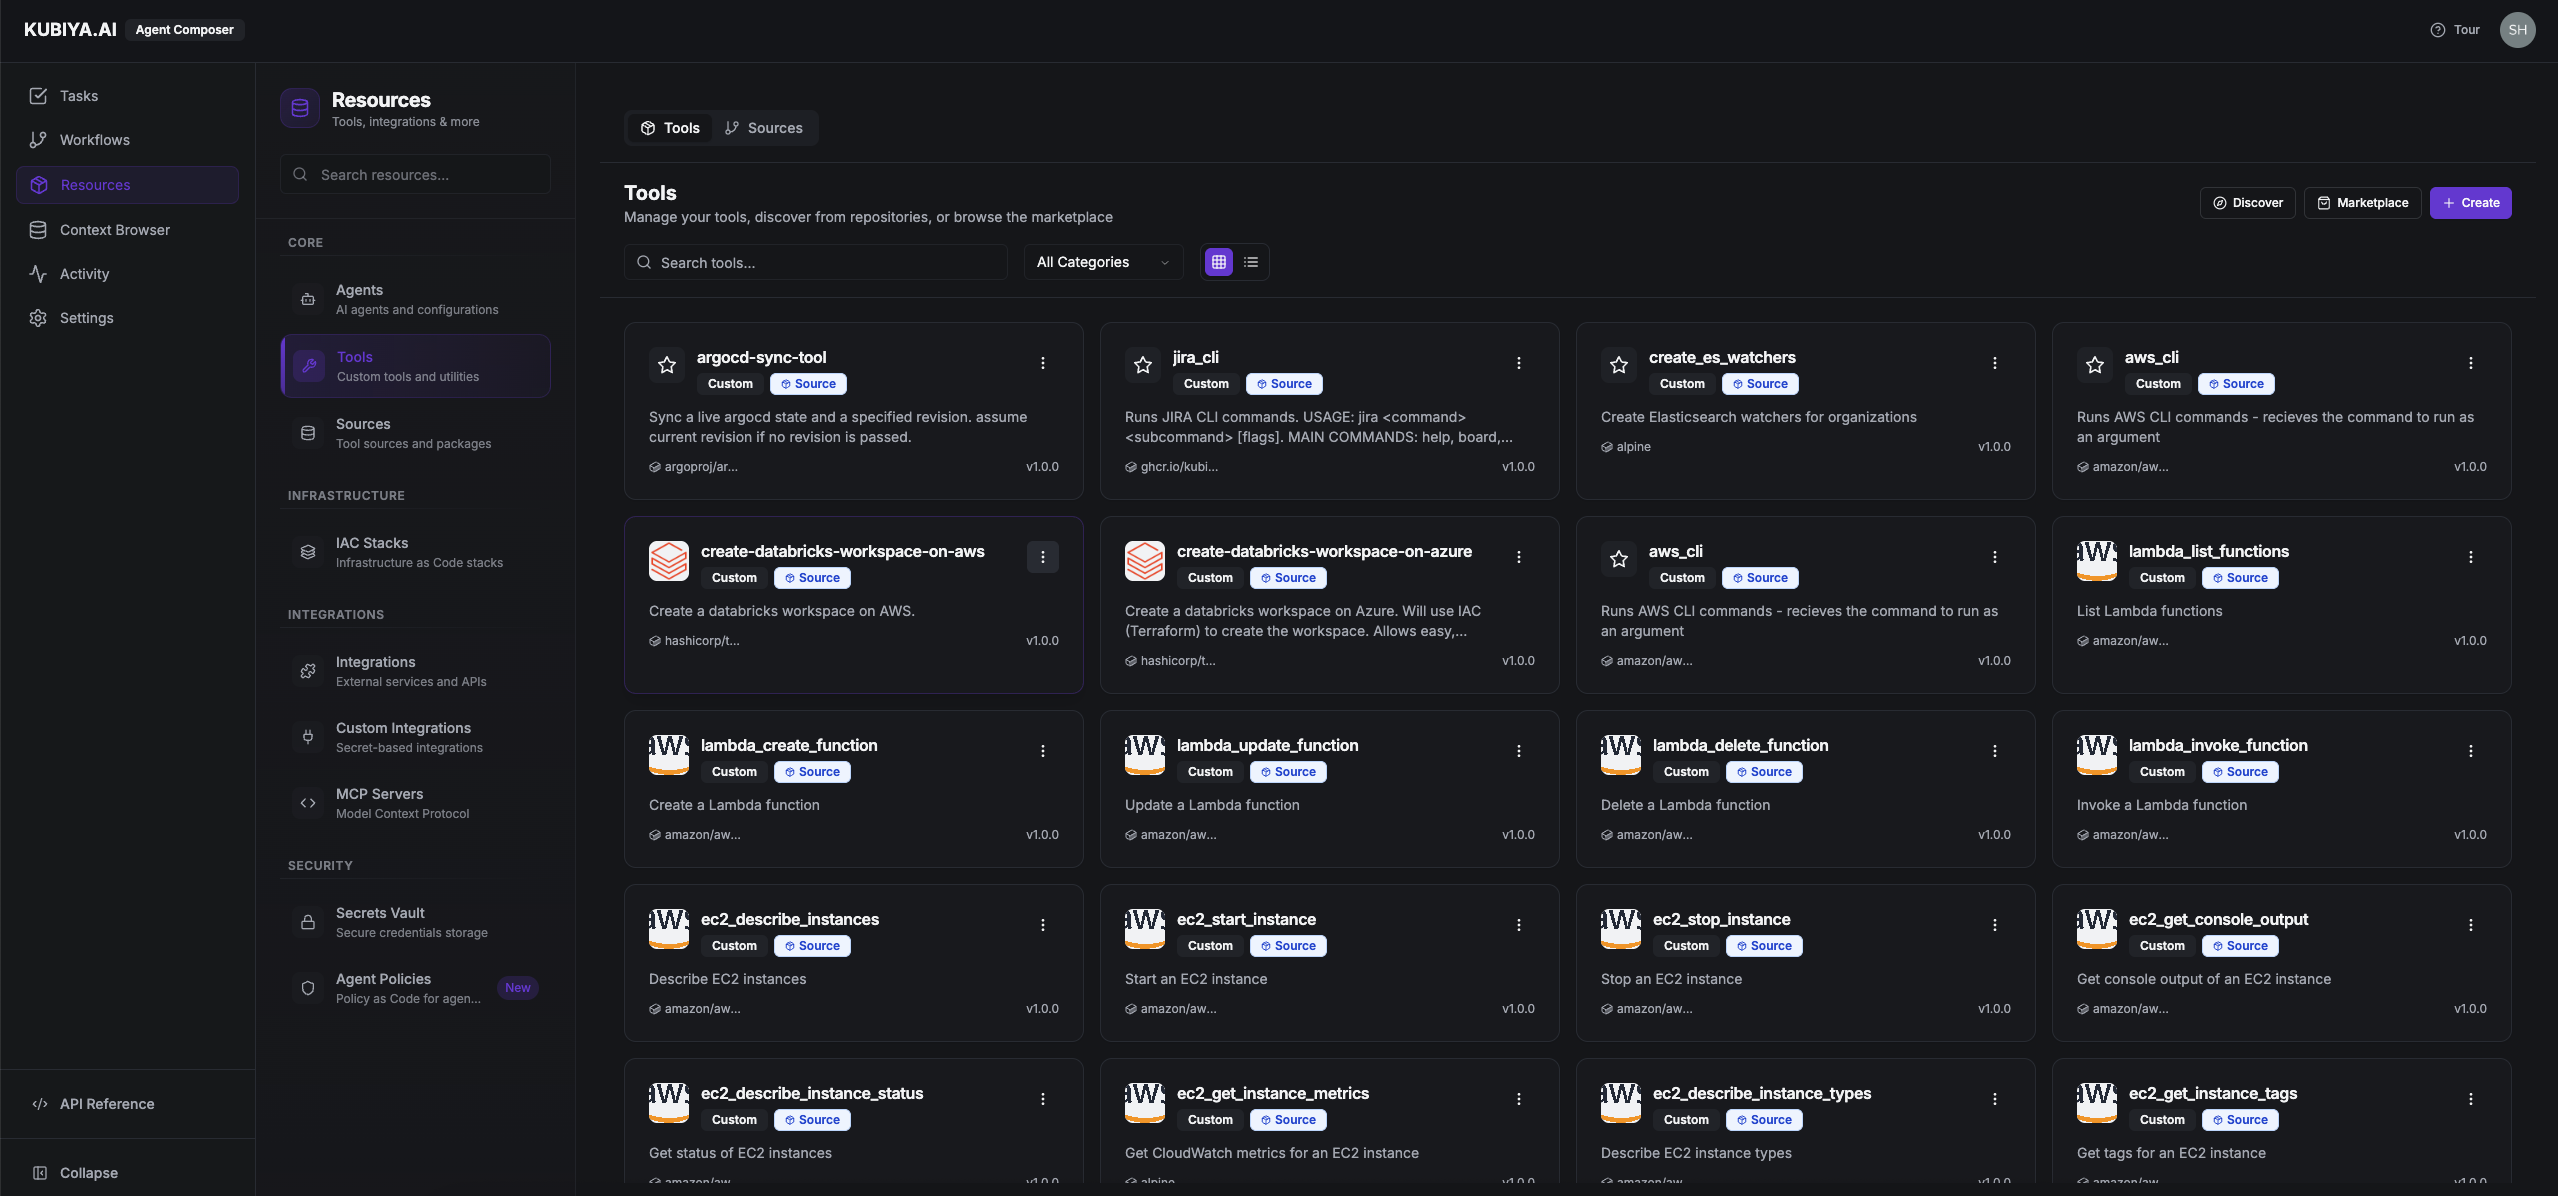Click the Resources cube icon in the sidebar
Image resolution: width=2558 pixels, height=1196 pixels.
point(39,185)
